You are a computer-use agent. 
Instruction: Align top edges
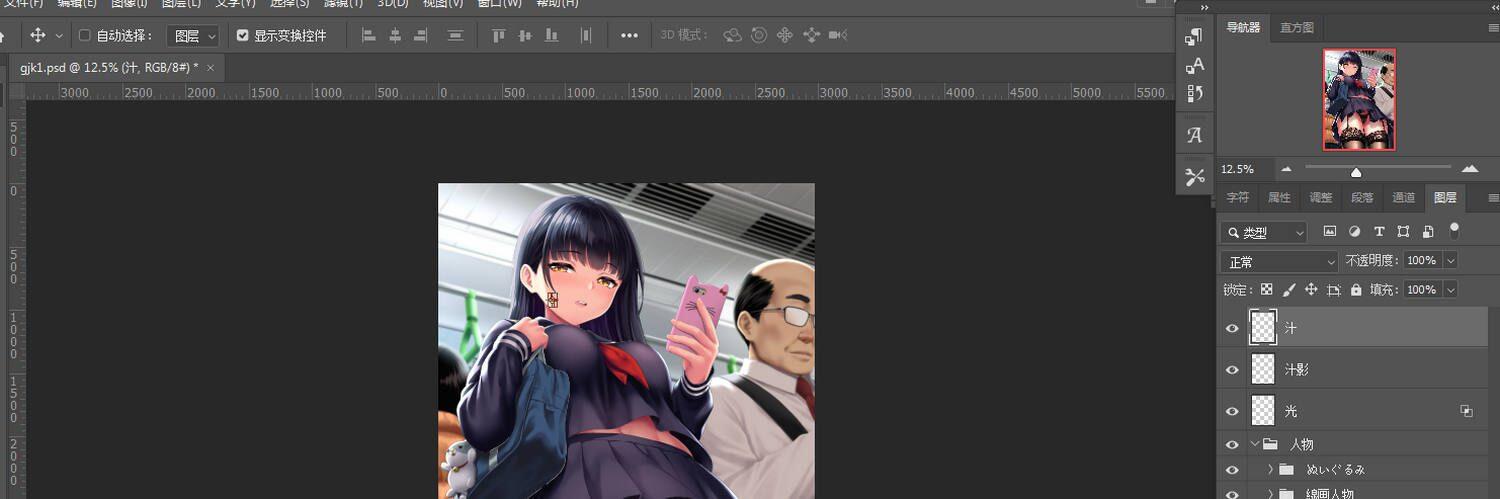pyautogui.click(x=498, y=35)
